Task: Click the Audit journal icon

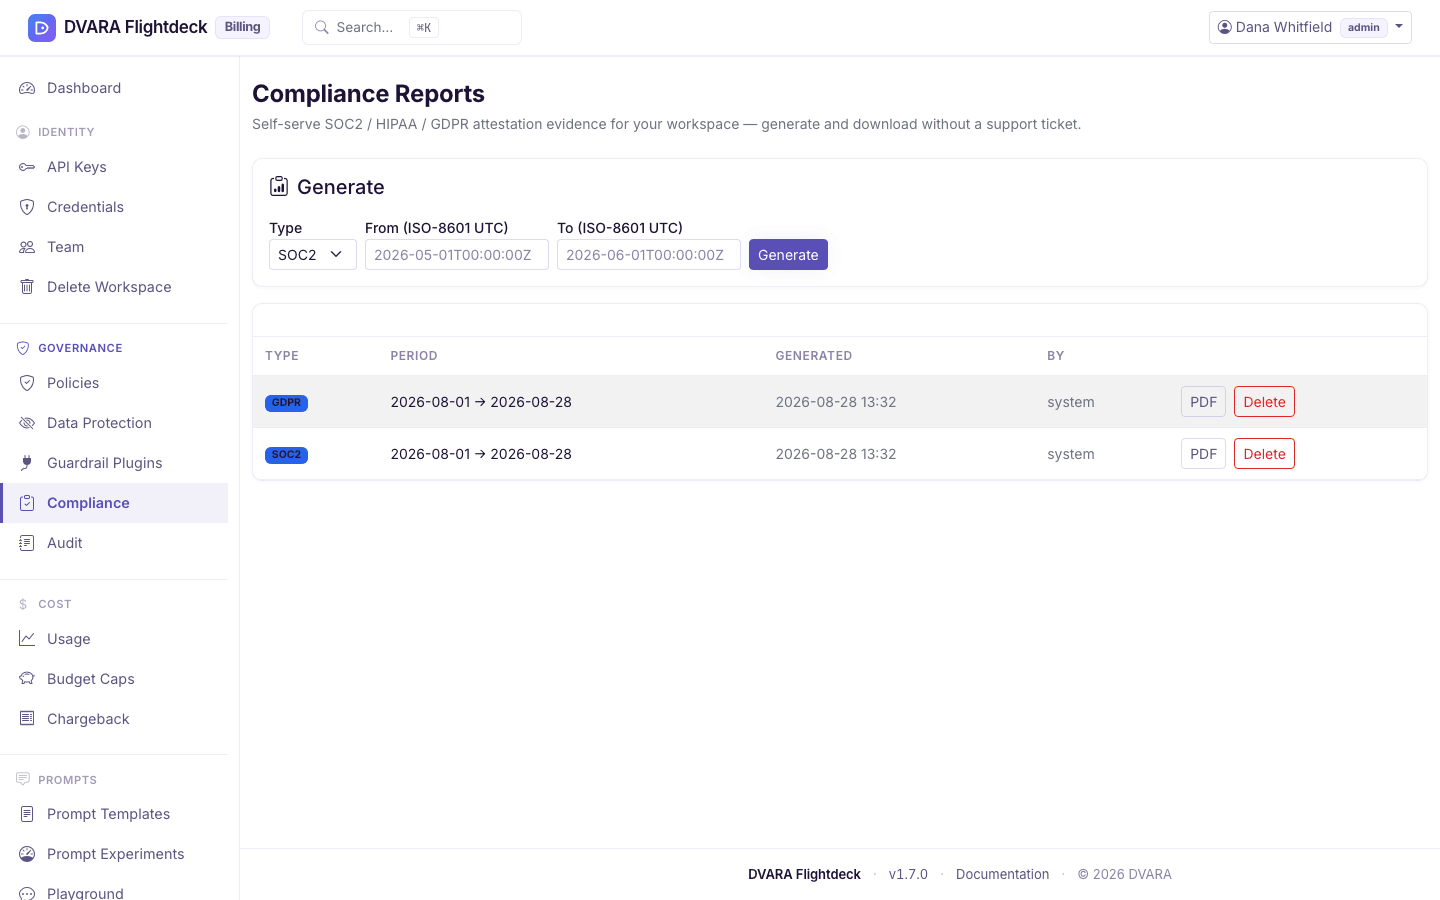Action: point(27,543)
